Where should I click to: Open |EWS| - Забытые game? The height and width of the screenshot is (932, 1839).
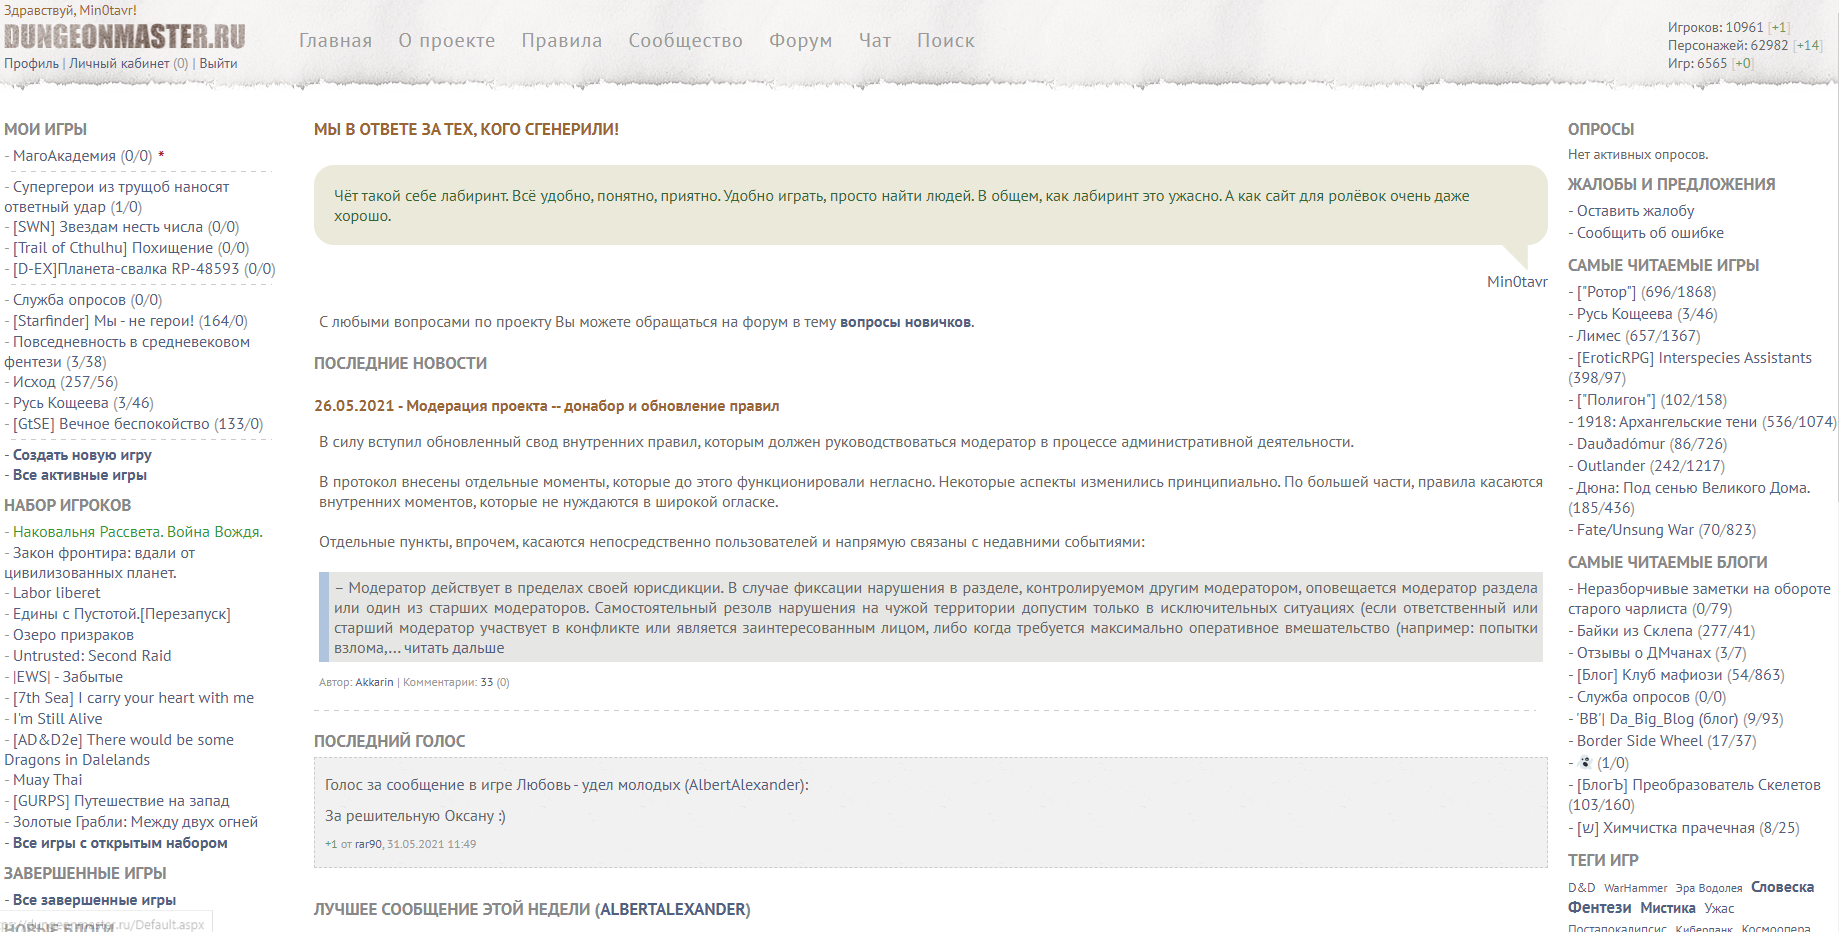(x=67, y=677)
